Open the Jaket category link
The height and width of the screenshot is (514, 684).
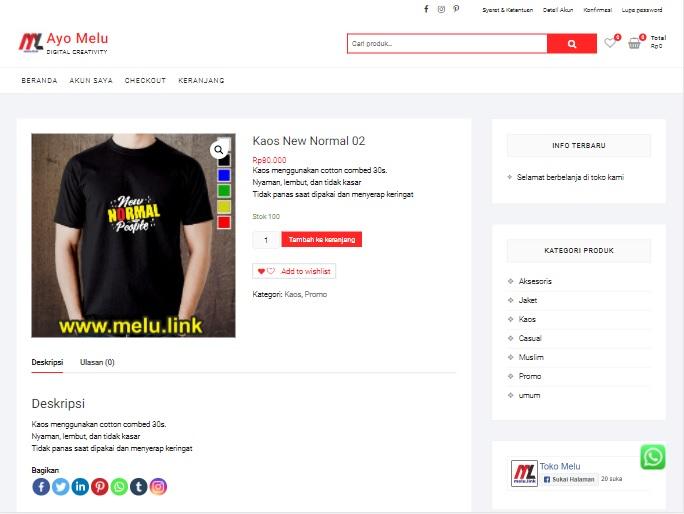click(528, 300)
